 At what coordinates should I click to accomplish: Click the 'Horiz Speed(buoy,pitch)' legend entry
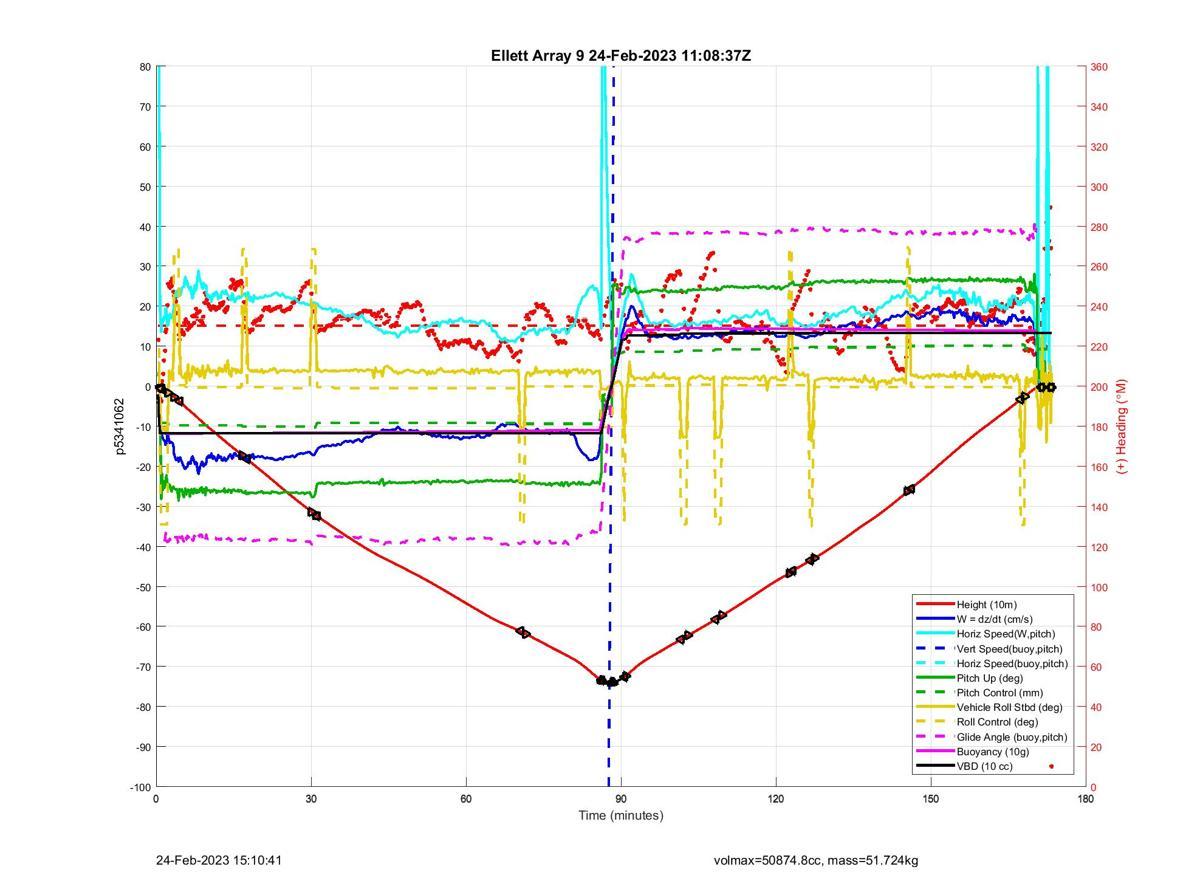(1012, 663)
